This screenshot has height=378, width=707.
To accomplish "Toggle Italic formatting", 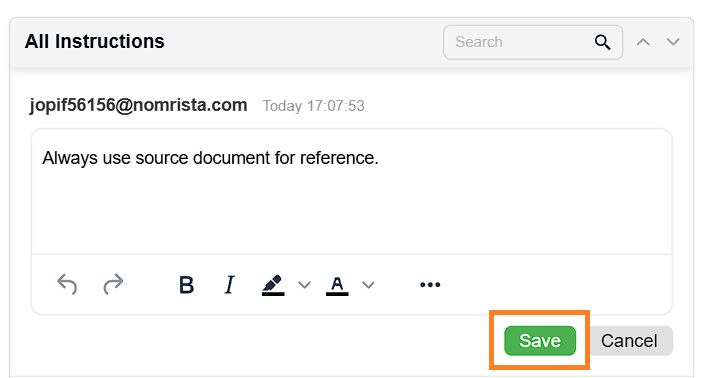I will coord(230,285).
